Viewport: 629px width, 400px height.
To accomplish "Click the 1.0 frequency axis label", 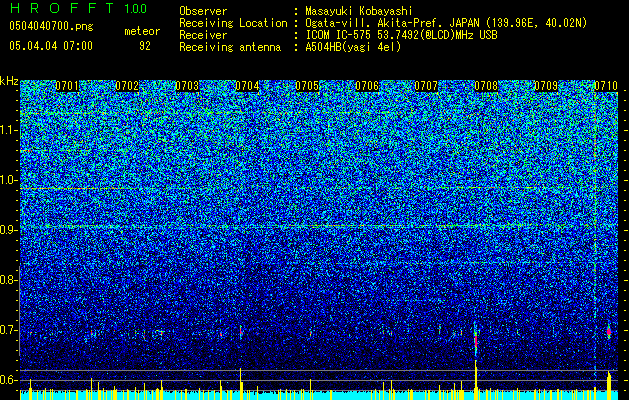I will [9, 180].
